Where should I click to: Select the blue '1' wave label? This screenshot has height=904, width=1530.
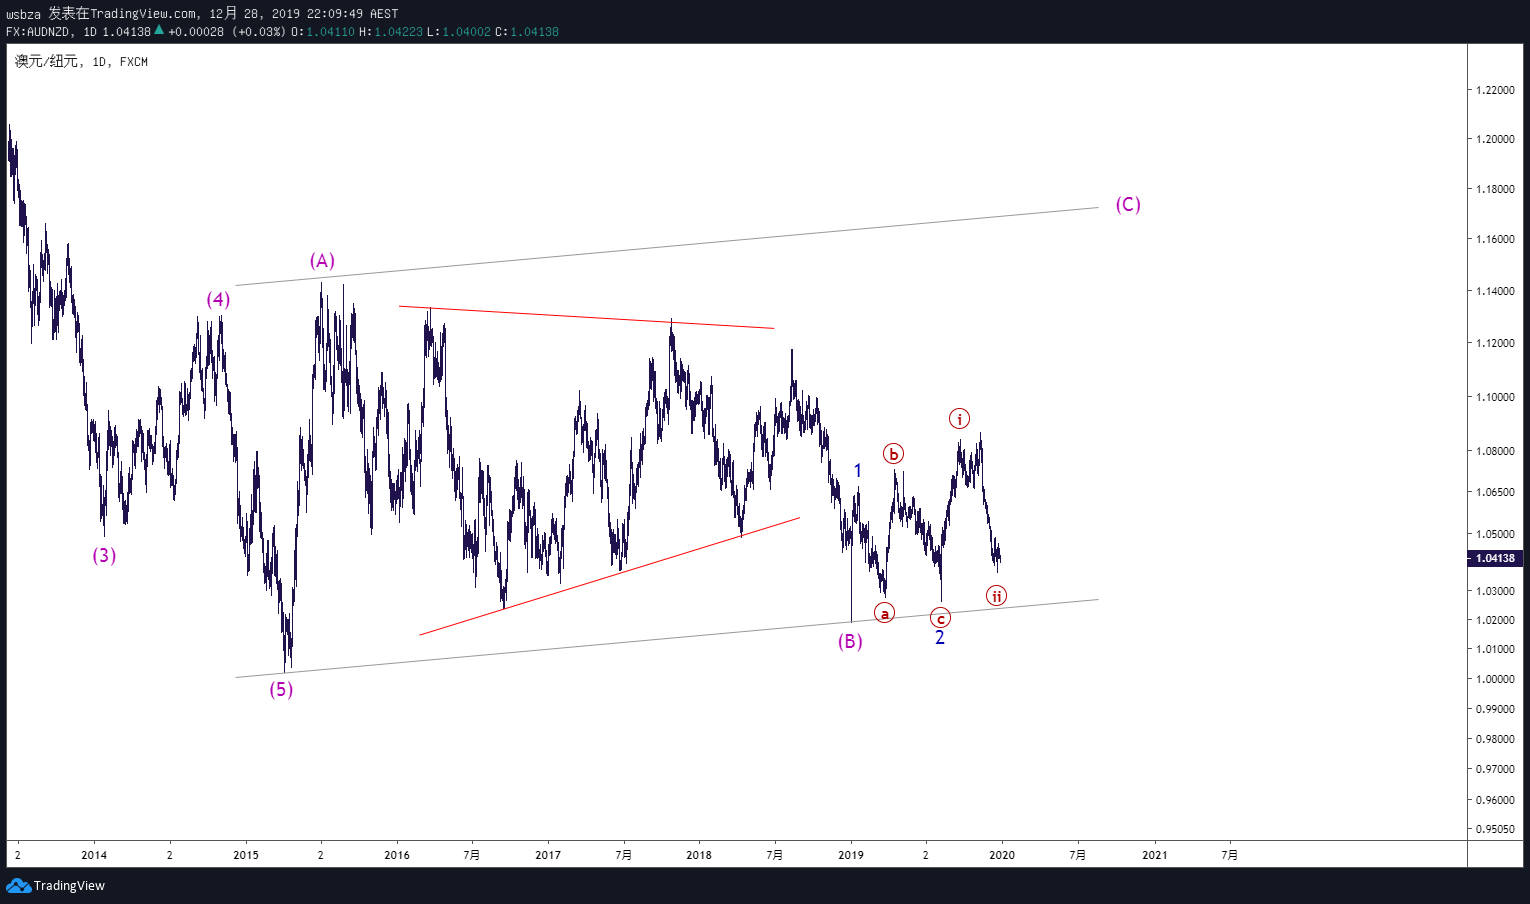[857, 470]
